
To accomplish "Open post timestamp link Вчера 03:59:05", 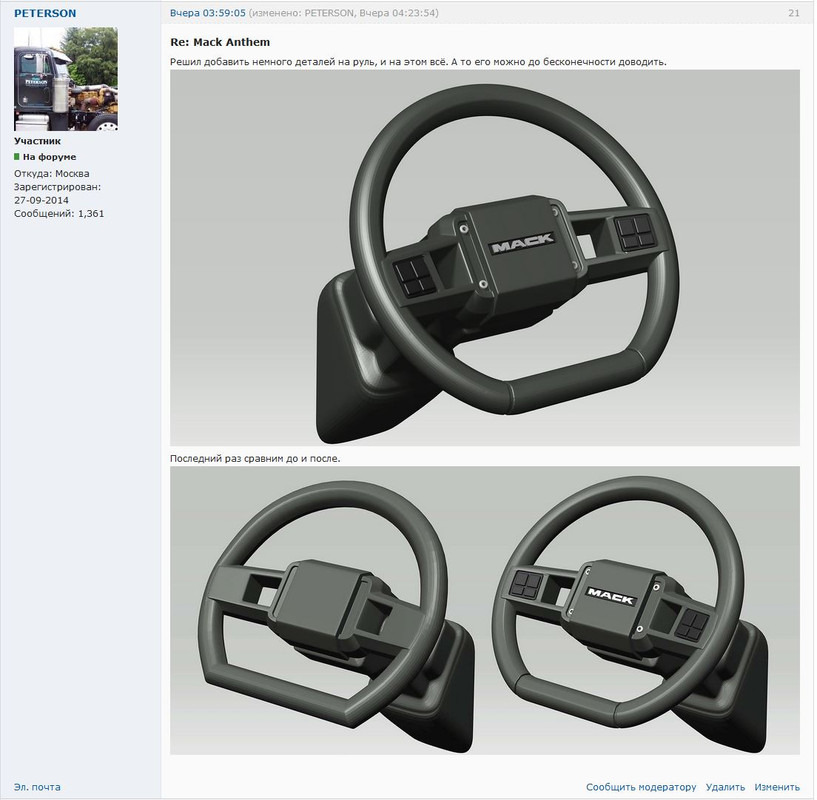I will (x=207, y=13).
